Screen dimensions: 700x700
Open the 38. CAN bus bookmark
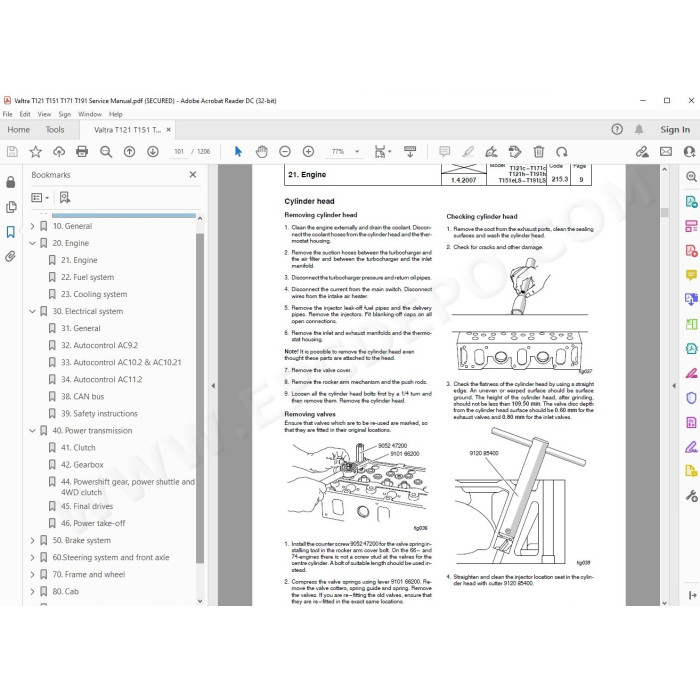click(83, 396)
